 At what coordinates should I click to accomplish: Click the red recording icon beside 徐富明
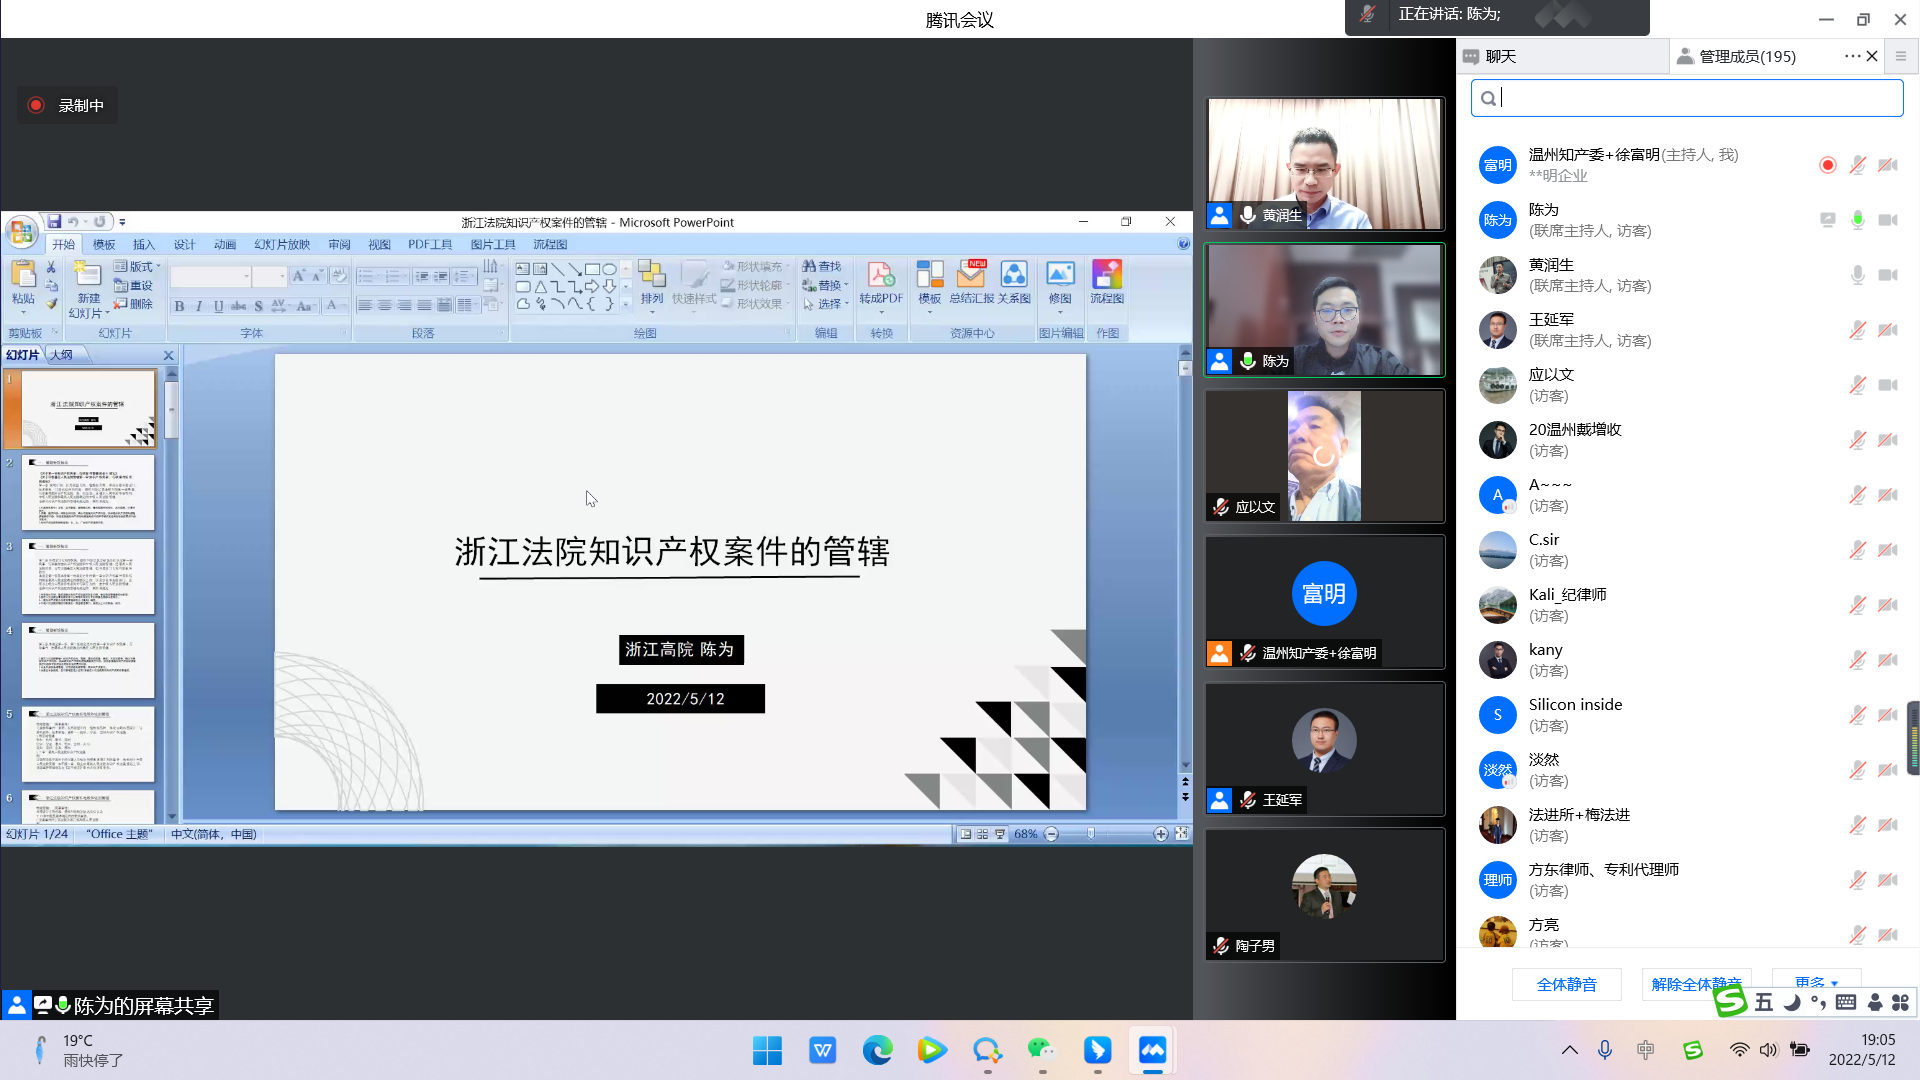pyautogui.click(x=1827, y=165)
